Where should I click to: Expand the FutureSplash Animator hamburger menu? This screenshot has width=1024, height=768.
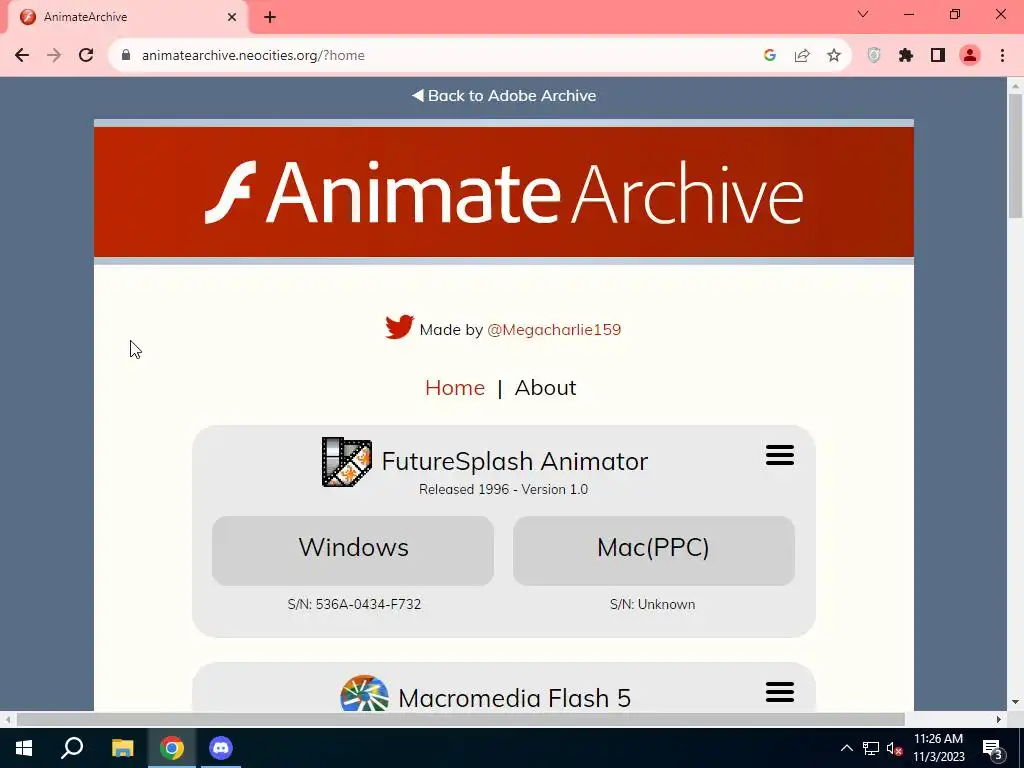(x=780, y=455)
